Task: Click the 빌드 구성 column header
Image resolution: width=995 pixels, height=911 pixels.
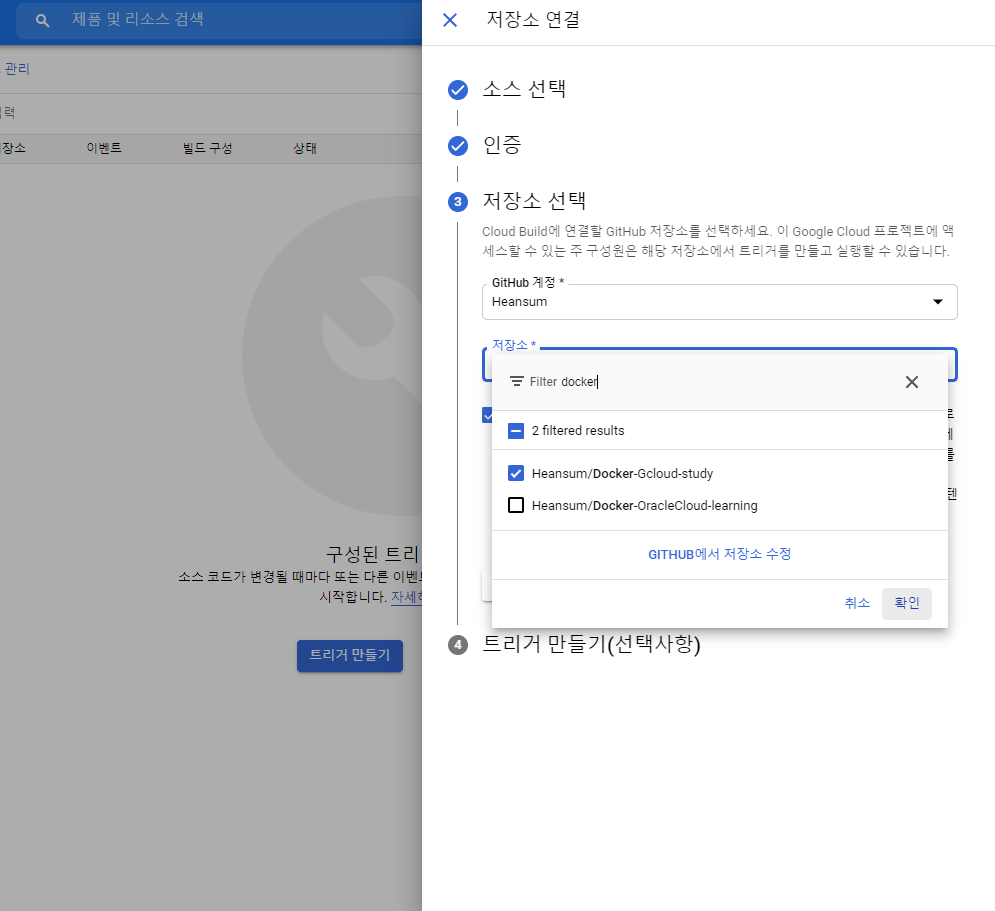Action: click(x=208, y=148)
